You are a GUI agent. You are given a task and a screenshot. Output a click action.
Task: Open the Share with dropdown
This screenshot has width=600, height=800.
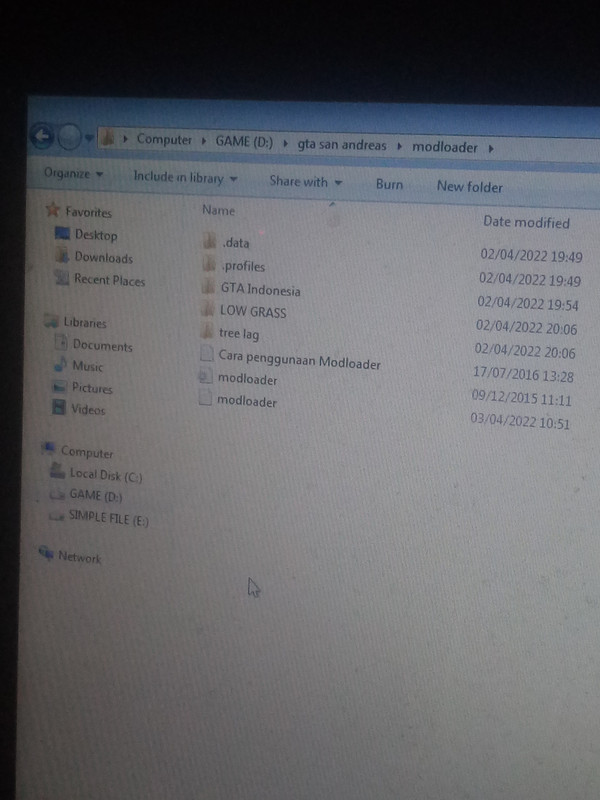pyautogui.click(x=305, y=182)
